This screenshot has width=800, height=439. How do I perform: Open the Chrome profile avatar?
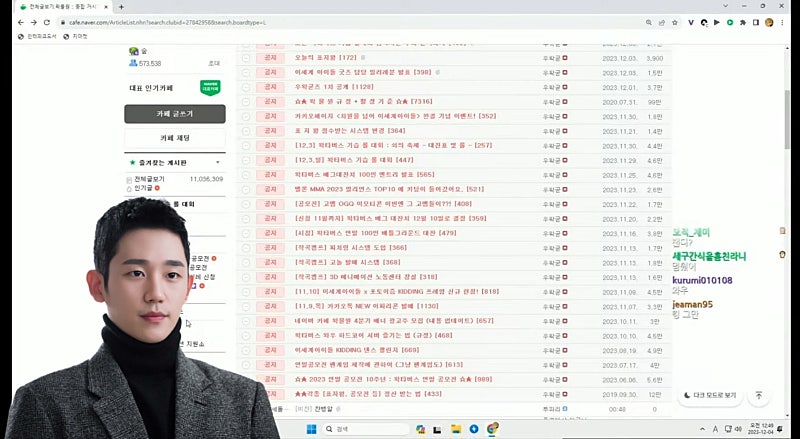pos(769,22)
